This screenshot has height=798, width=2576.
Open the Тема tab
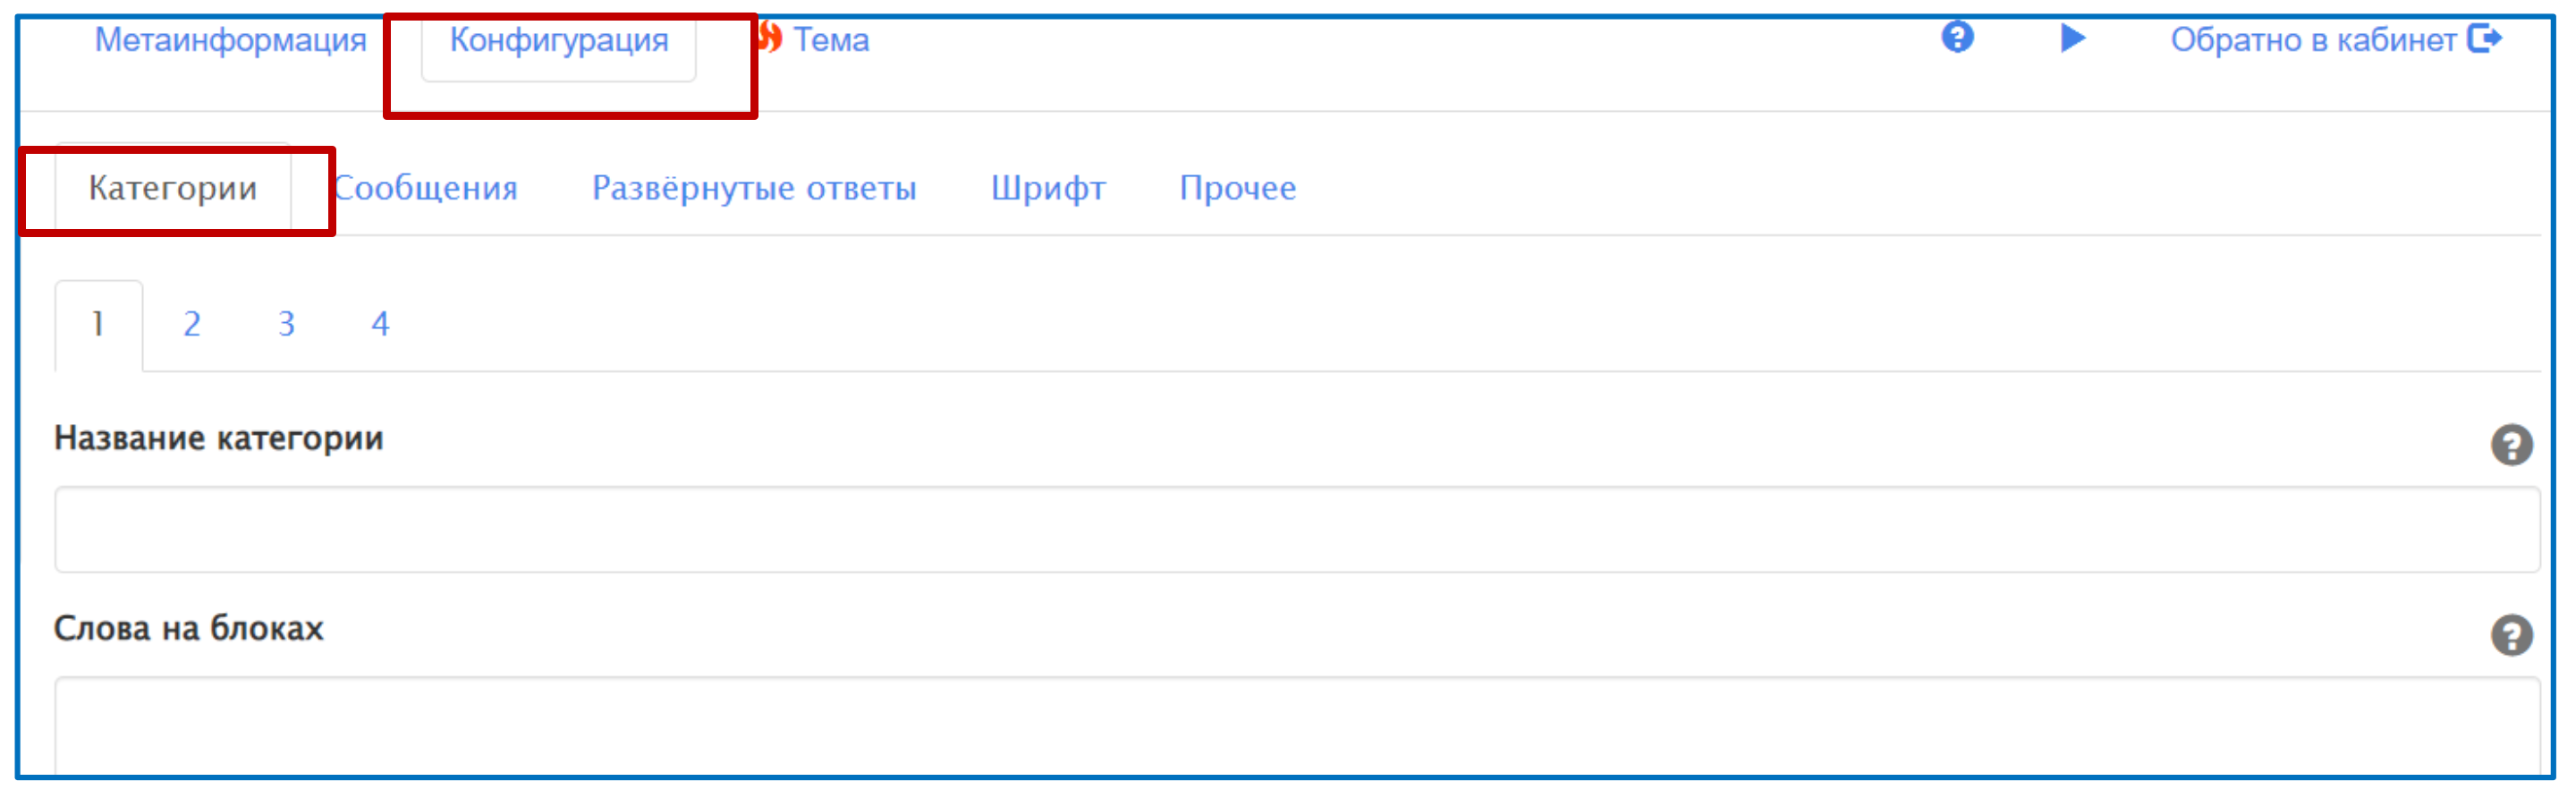pos(830,40)
